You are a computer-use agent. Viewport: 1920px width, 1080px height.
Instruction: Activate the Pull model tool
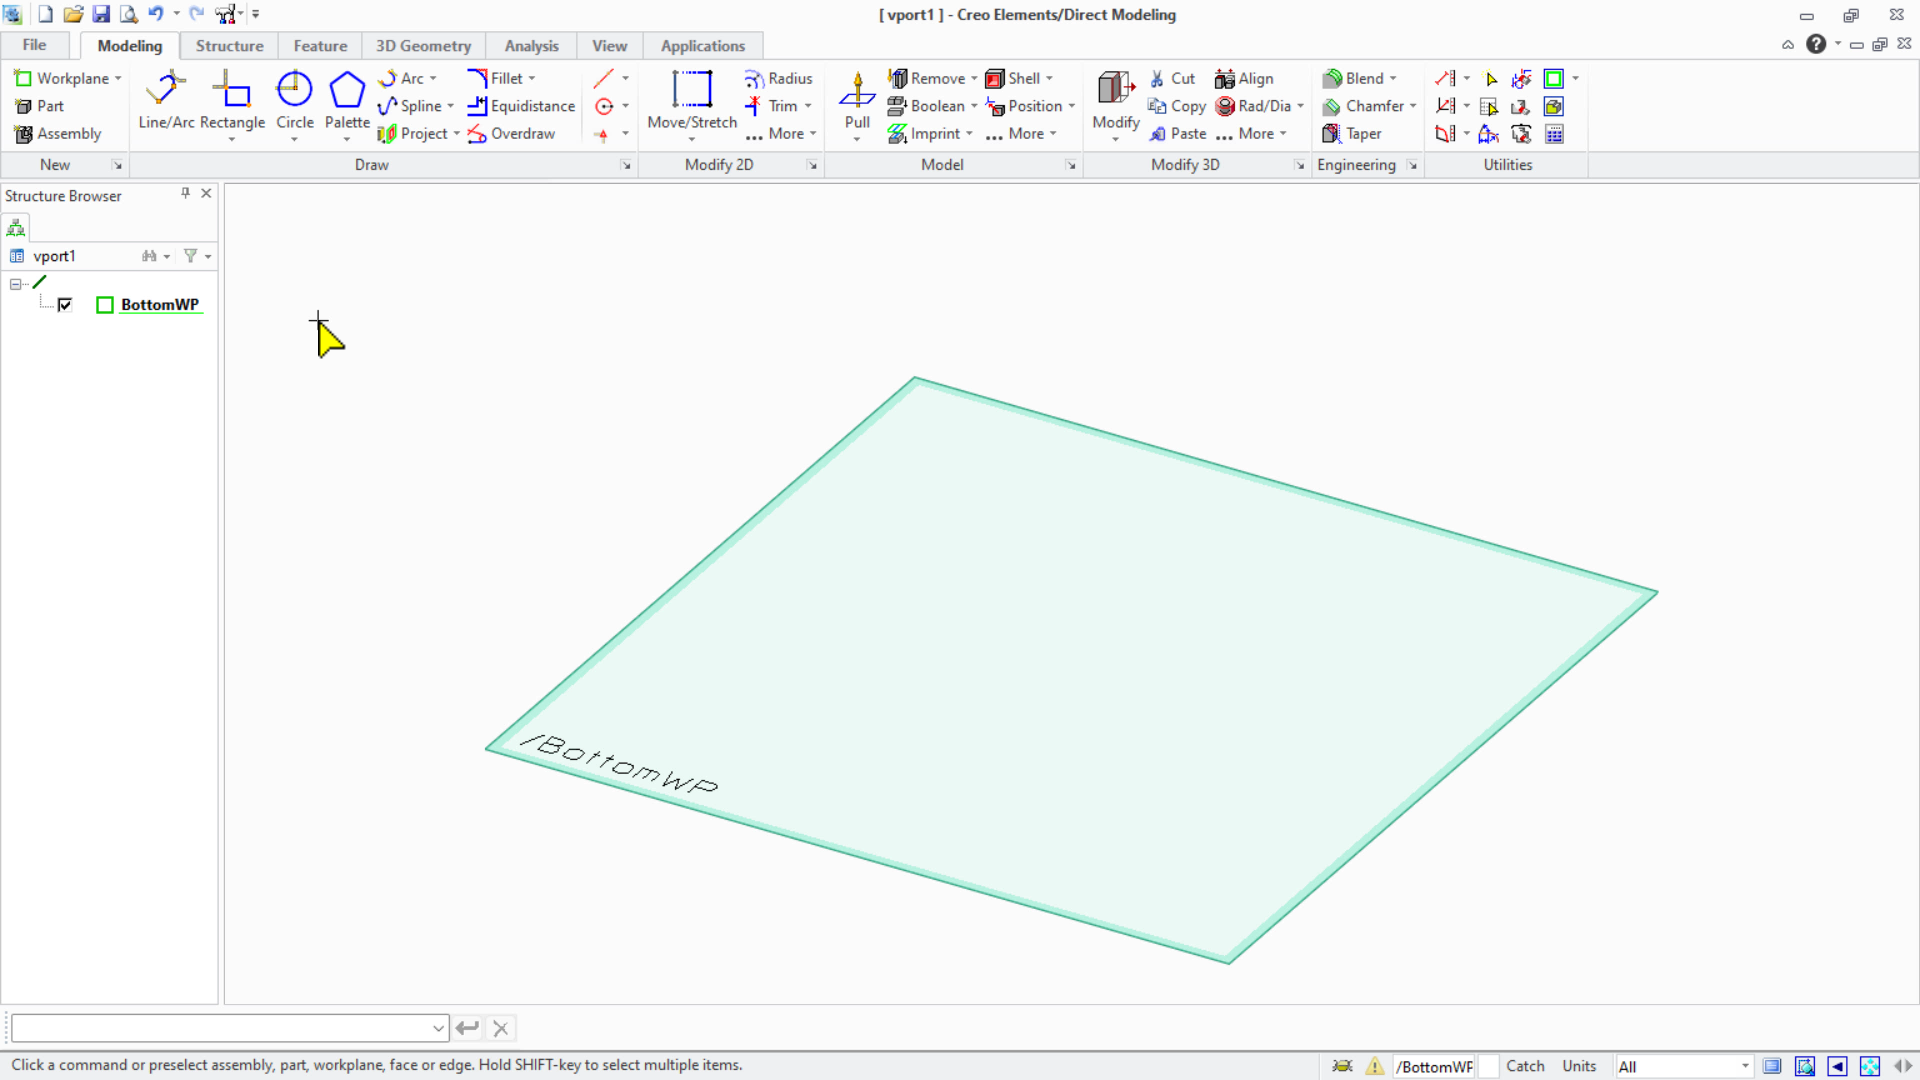(x=857, y=100)
